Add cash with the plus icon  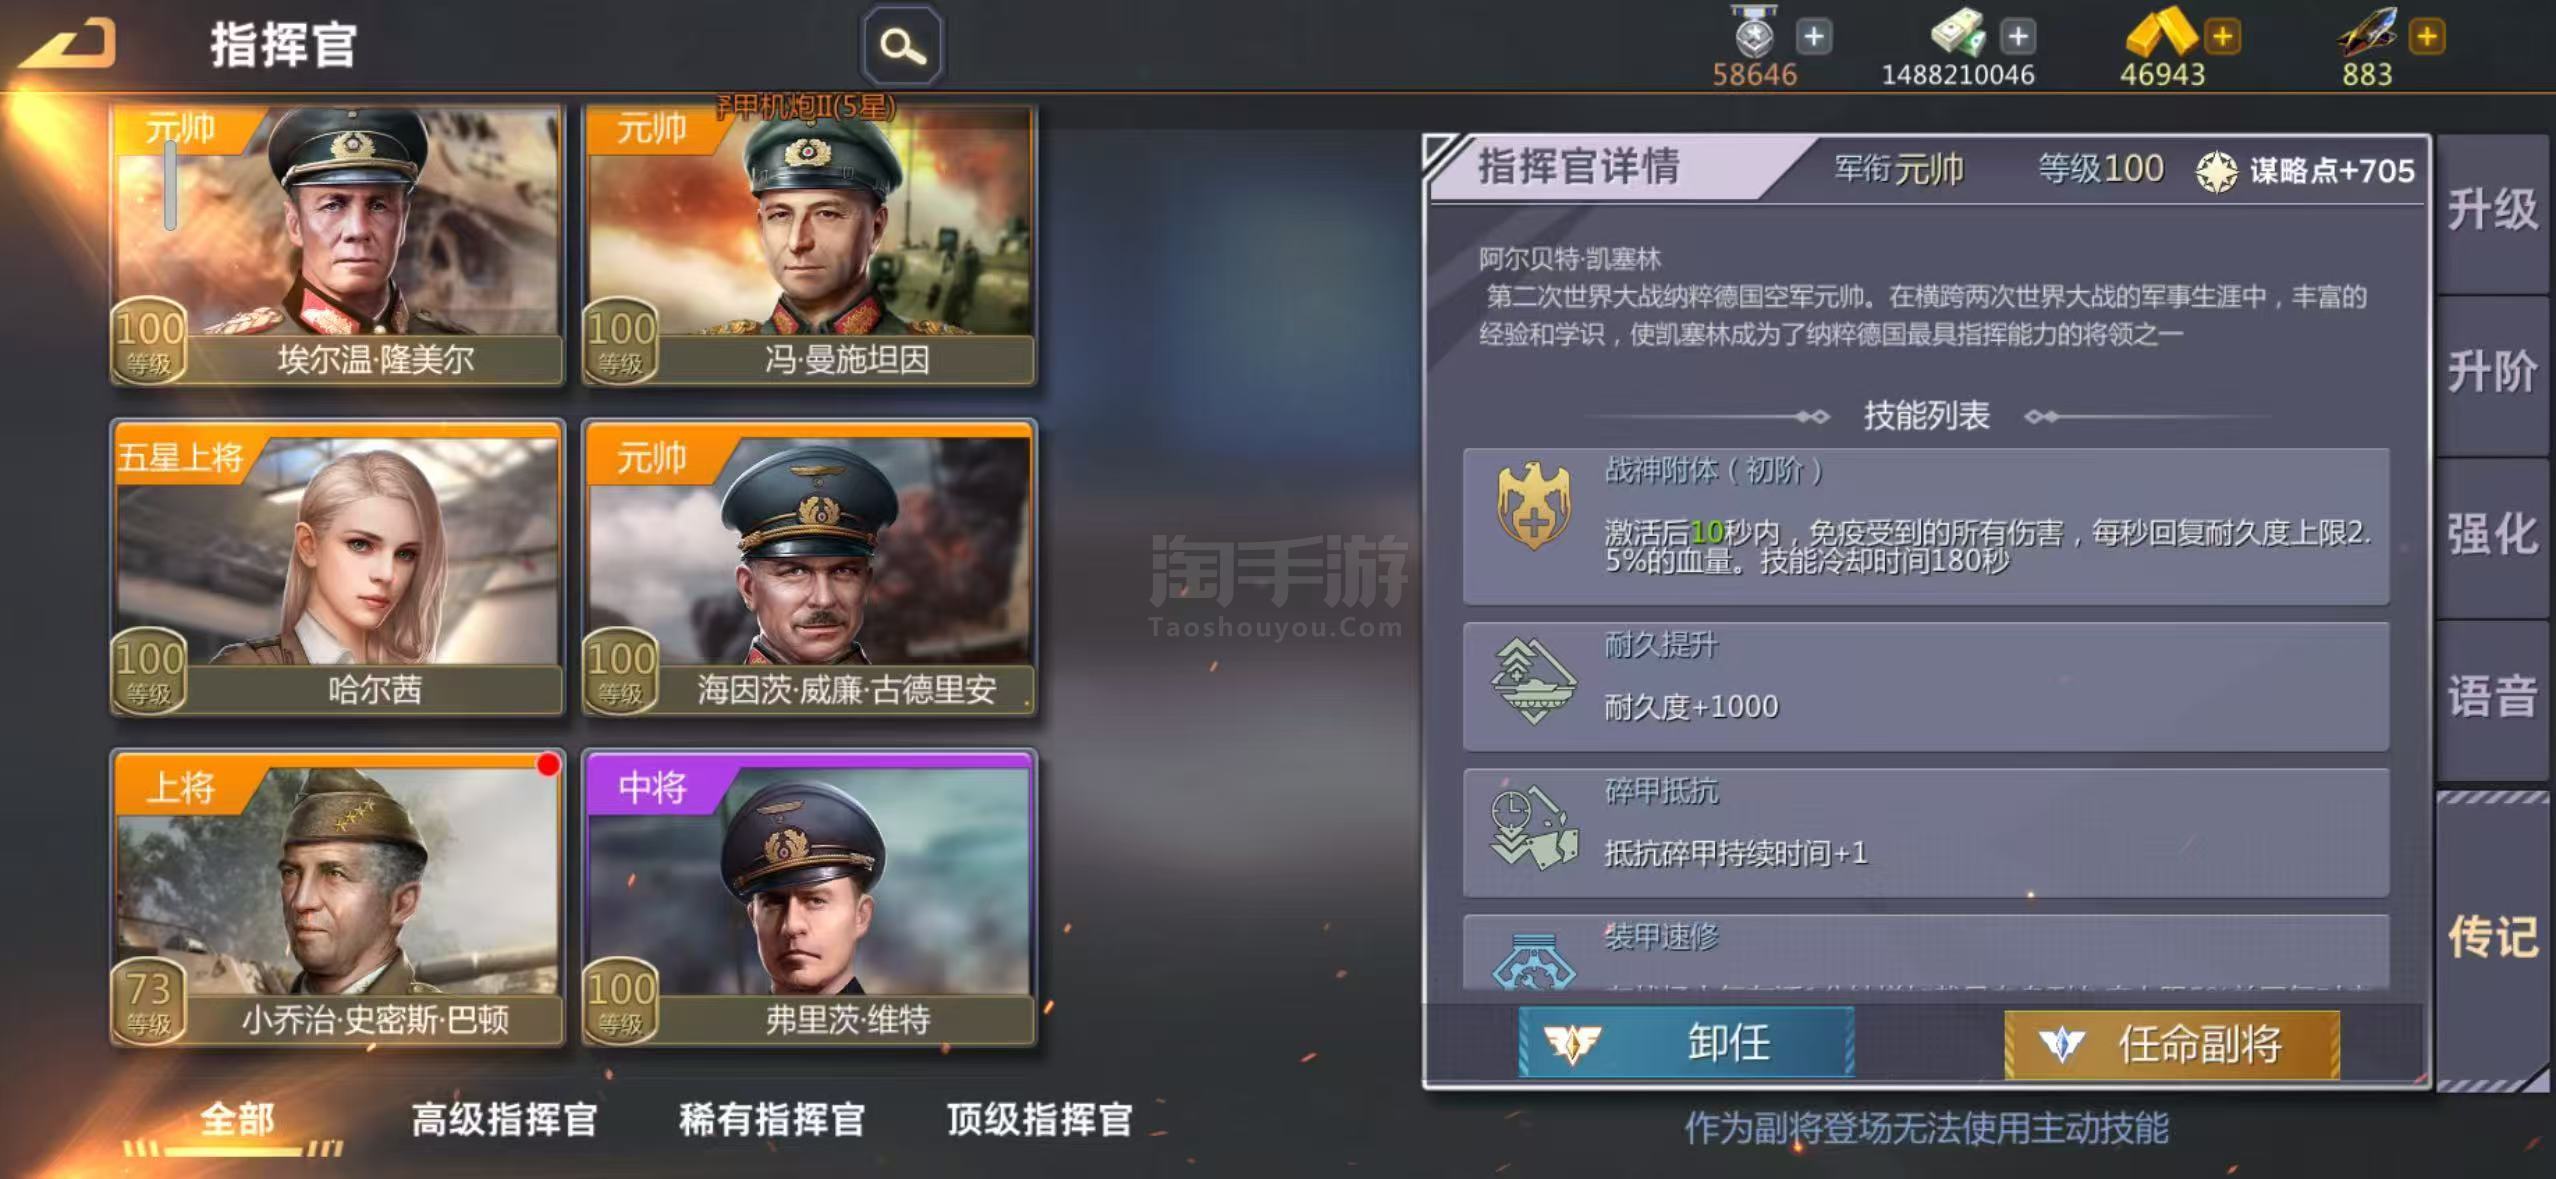click(2018, 37)
